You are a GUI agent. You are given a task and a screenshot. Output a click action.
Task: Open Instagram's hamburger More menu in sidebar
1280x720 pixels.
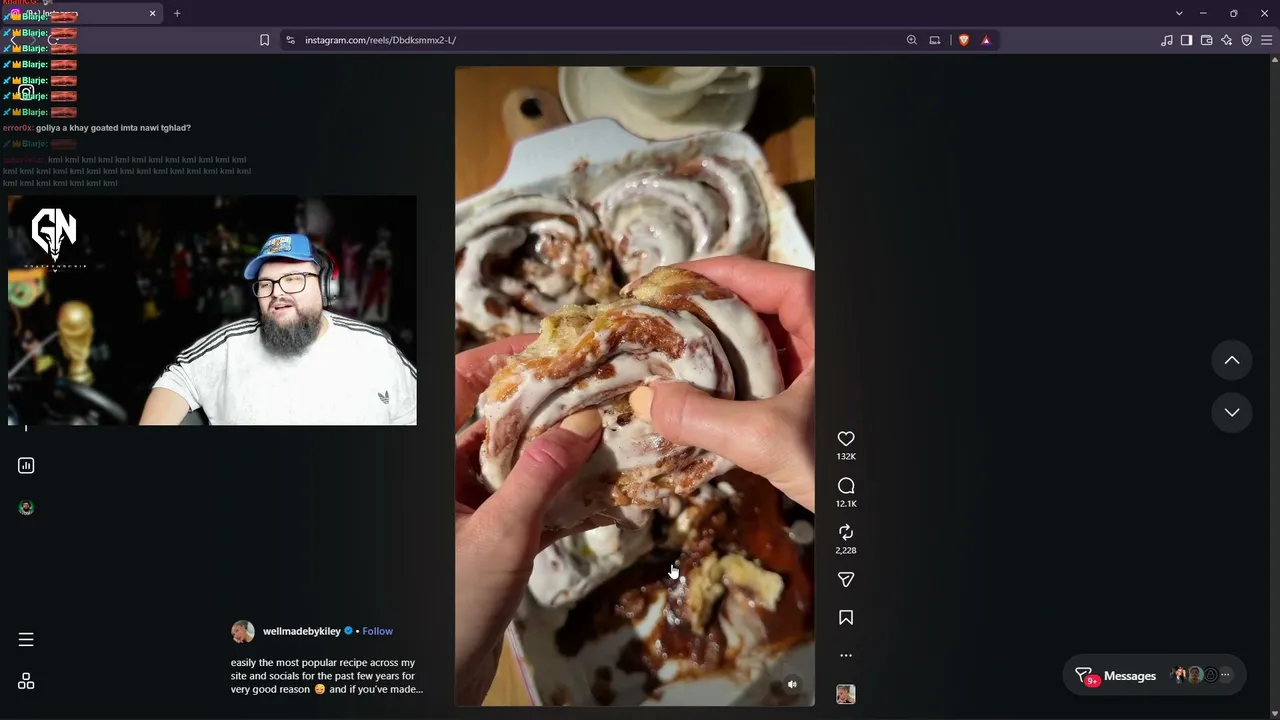click(26, 640)
